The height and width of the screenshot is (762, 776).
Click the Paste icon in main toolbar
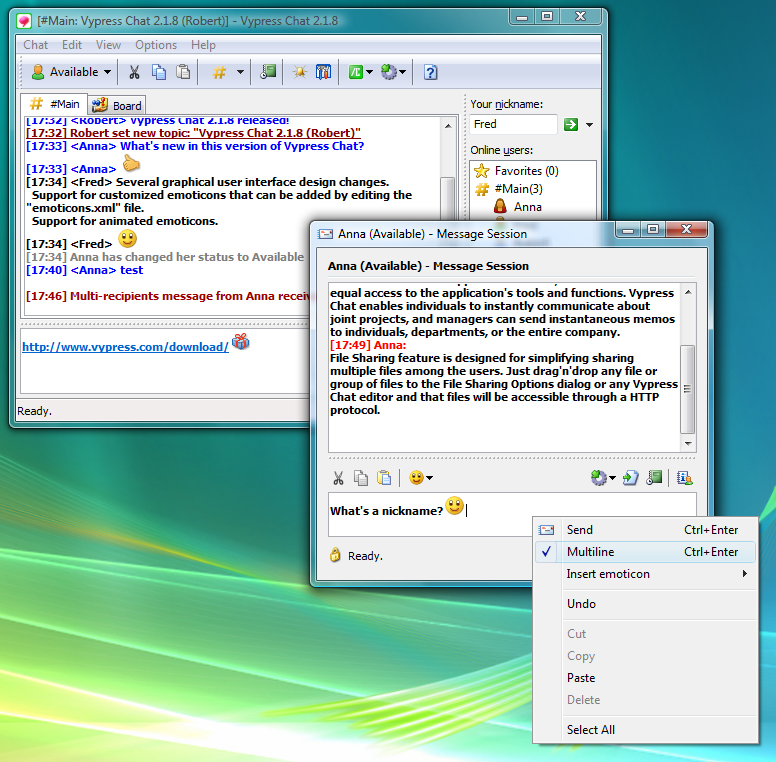point(183,72)
